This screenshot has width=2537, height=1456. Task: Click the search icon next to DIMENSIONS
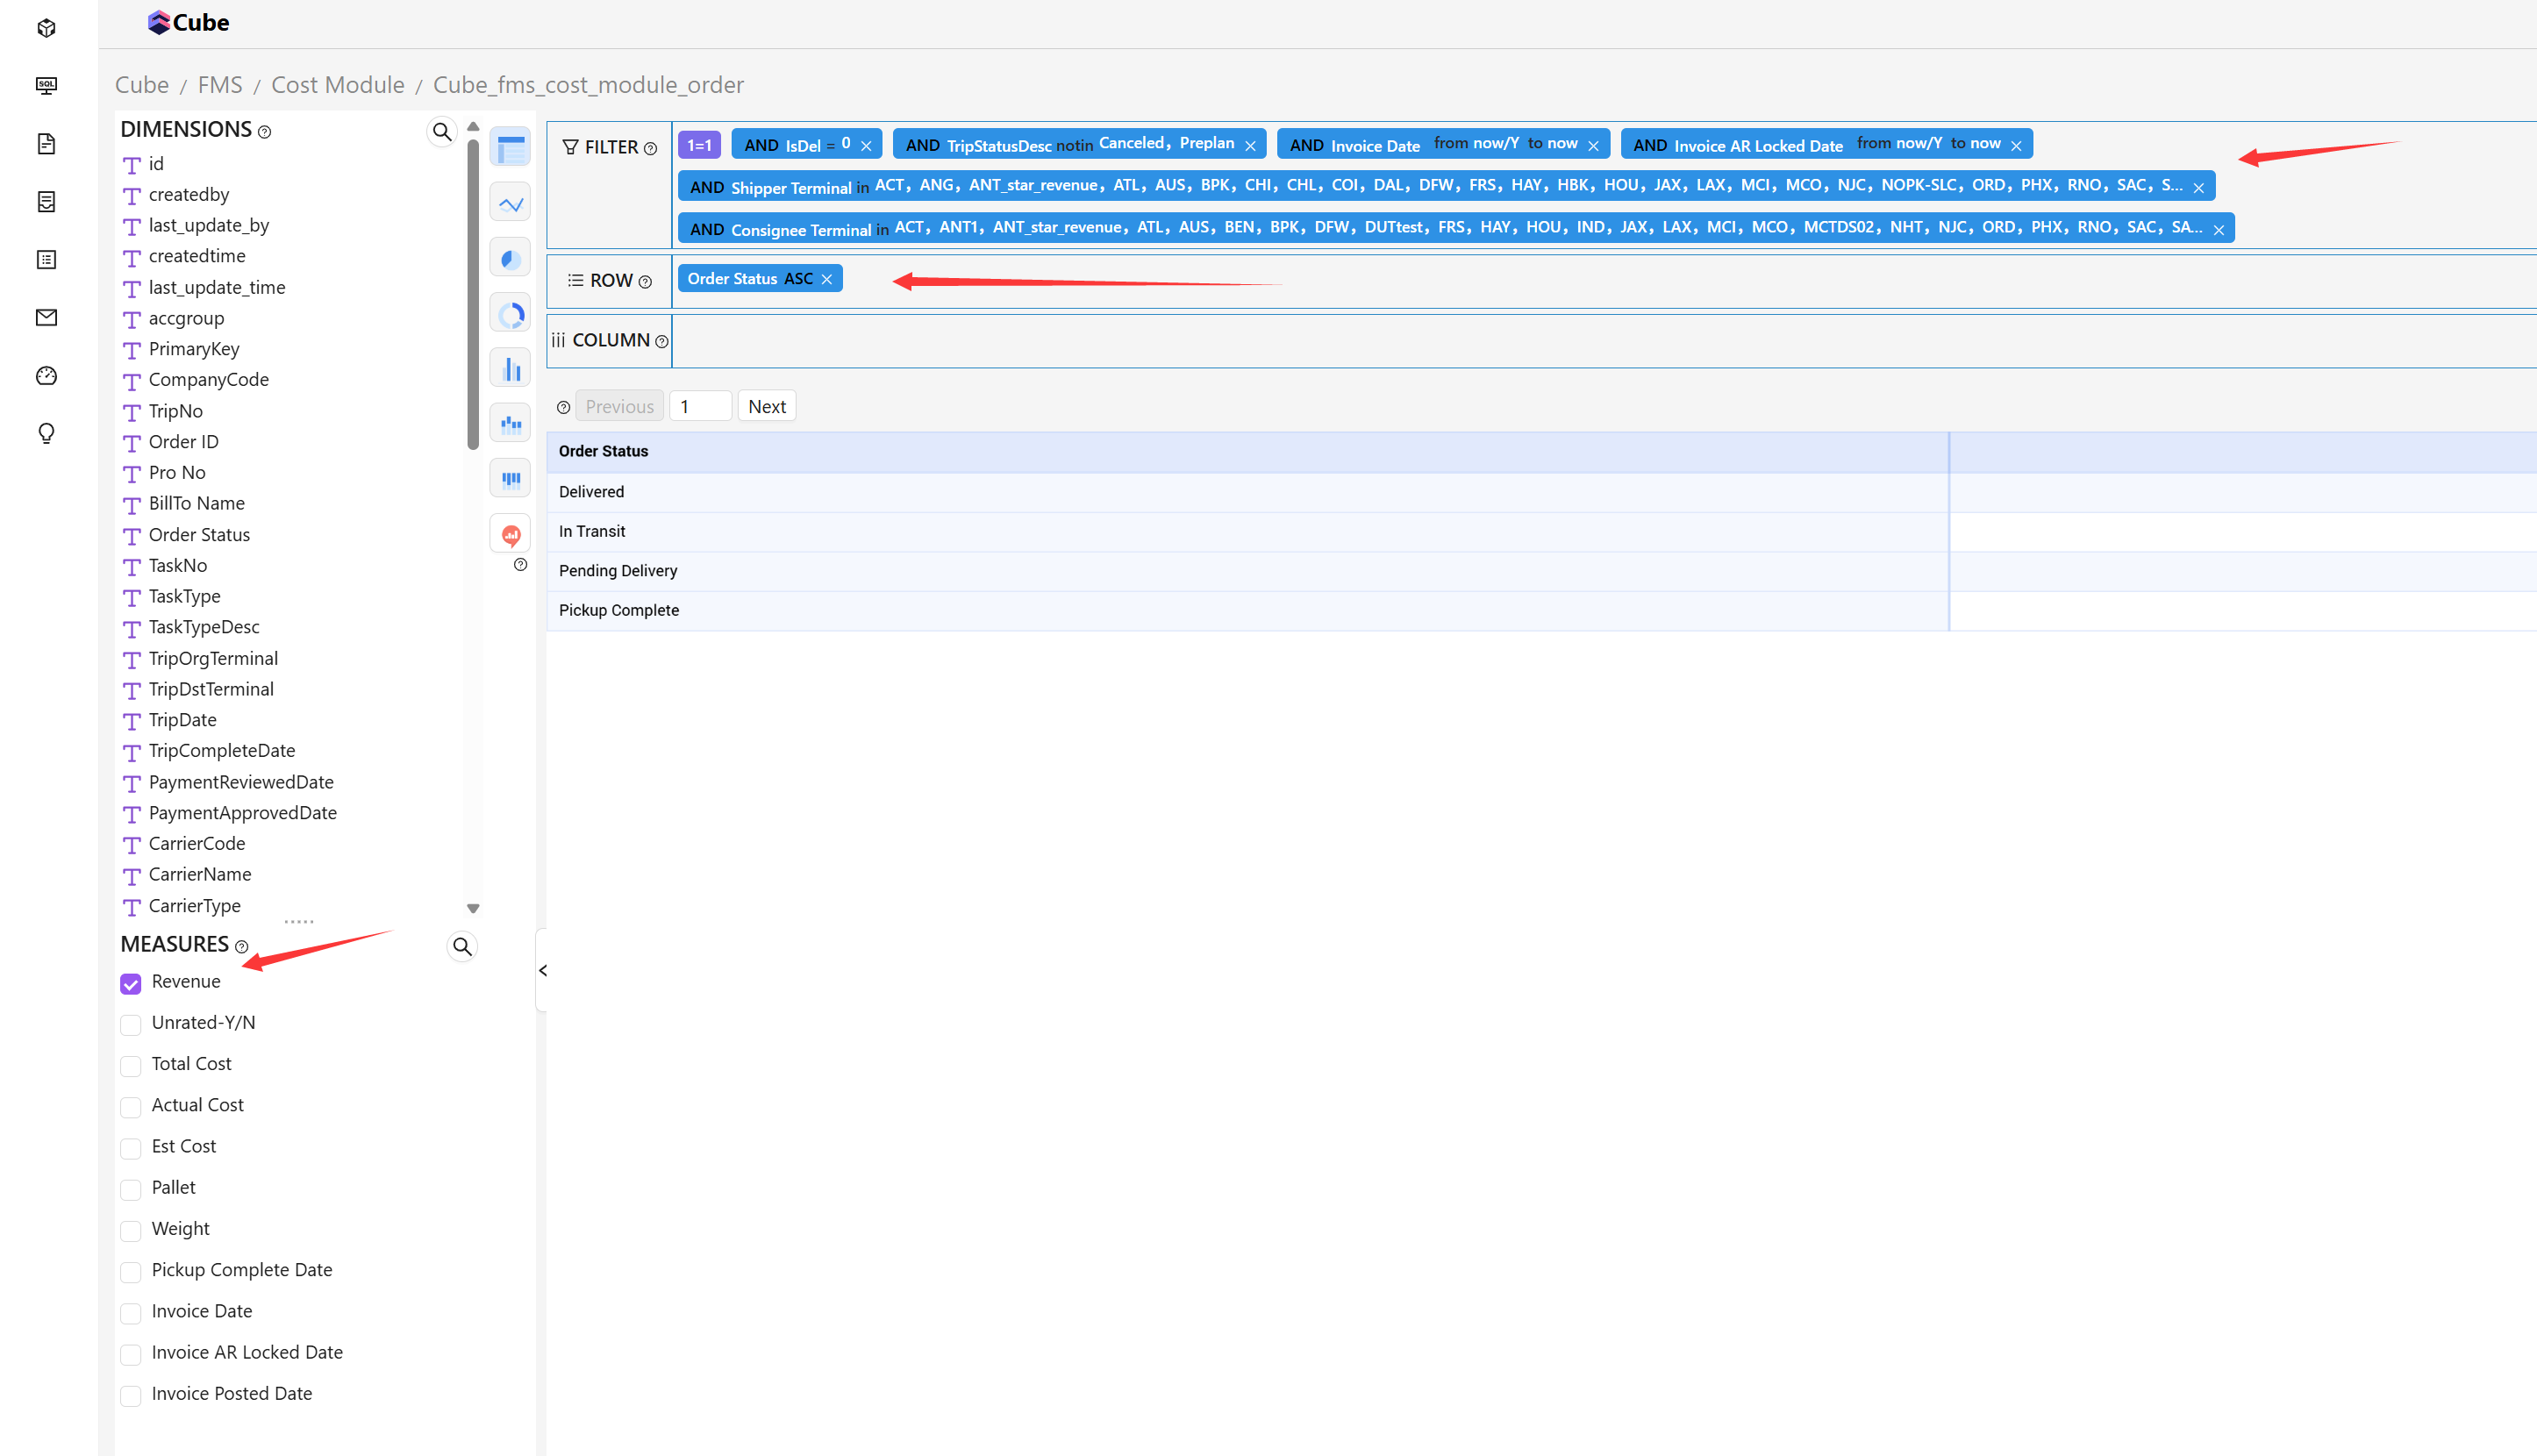(x=441, y=131)
